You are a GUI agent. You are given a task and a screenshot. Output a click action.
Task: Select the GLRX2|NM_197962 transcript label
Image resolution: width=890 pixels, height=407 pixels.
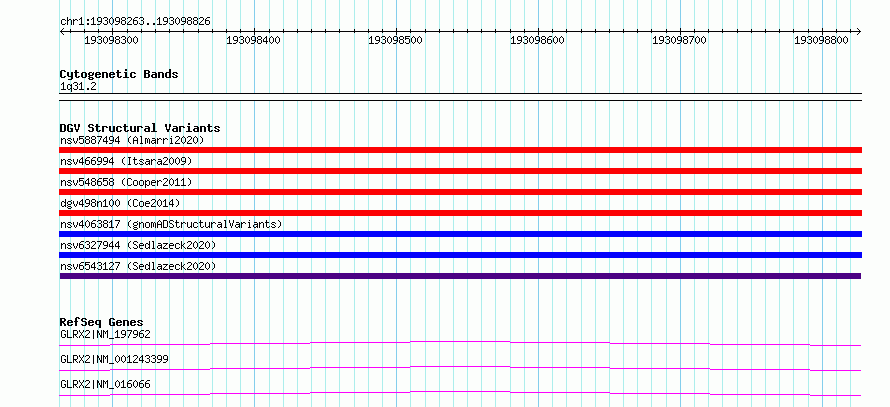tap(105, 334)
